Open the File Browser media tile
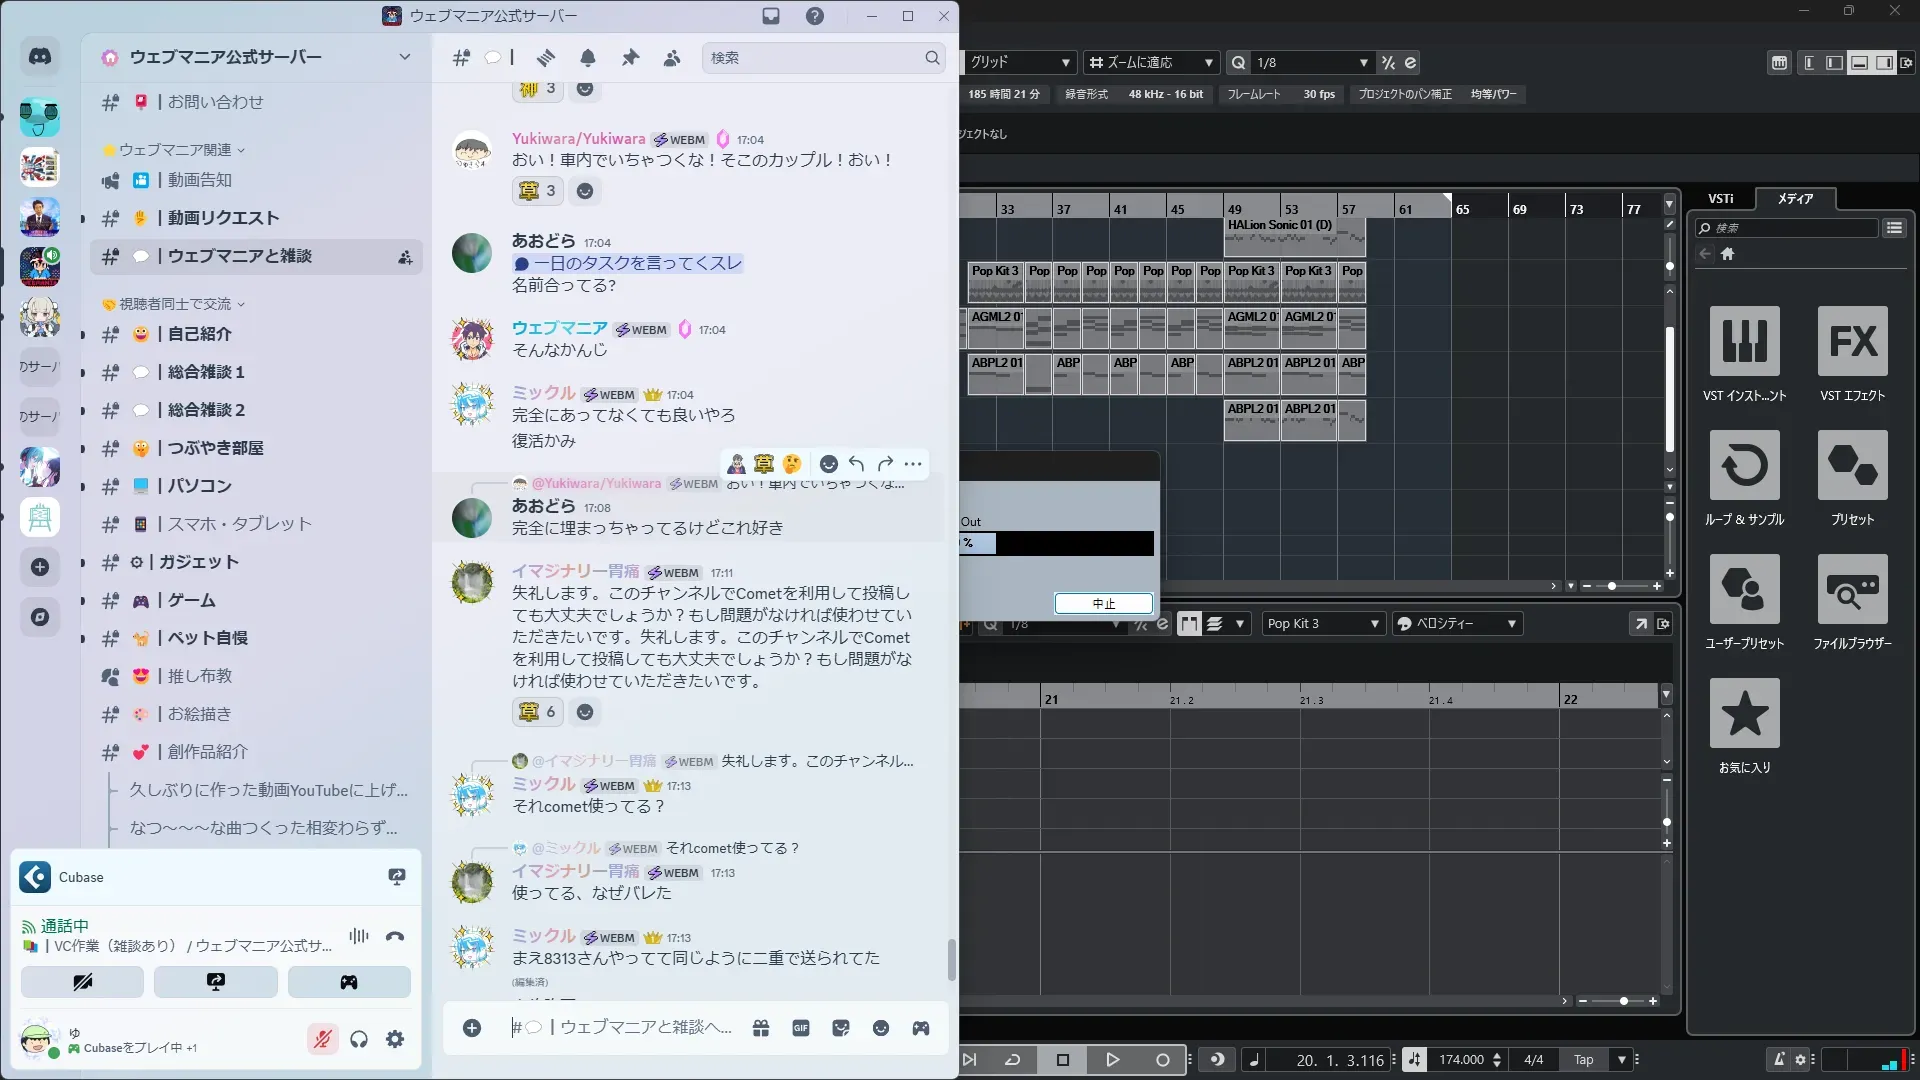The image size is (1920, 1080). [1852, 590]
